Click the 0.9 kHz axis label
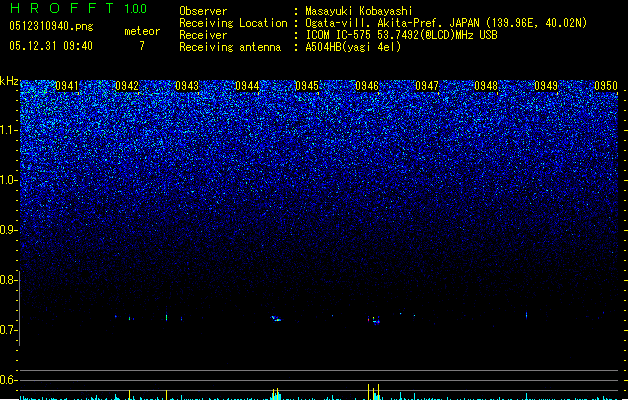This screenshot has width=629, height=400. [x=9, y=230]
